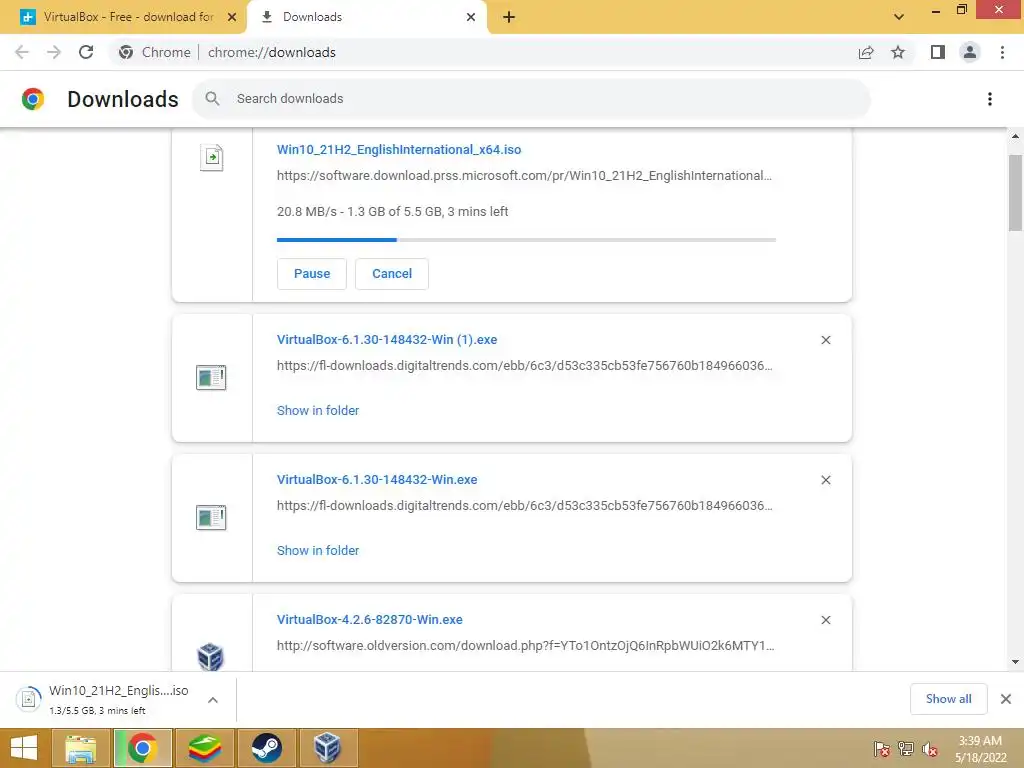1024x768 pixels.
Task: Open Chrome's three-dot main menu
Action: tap(1002, 52)
